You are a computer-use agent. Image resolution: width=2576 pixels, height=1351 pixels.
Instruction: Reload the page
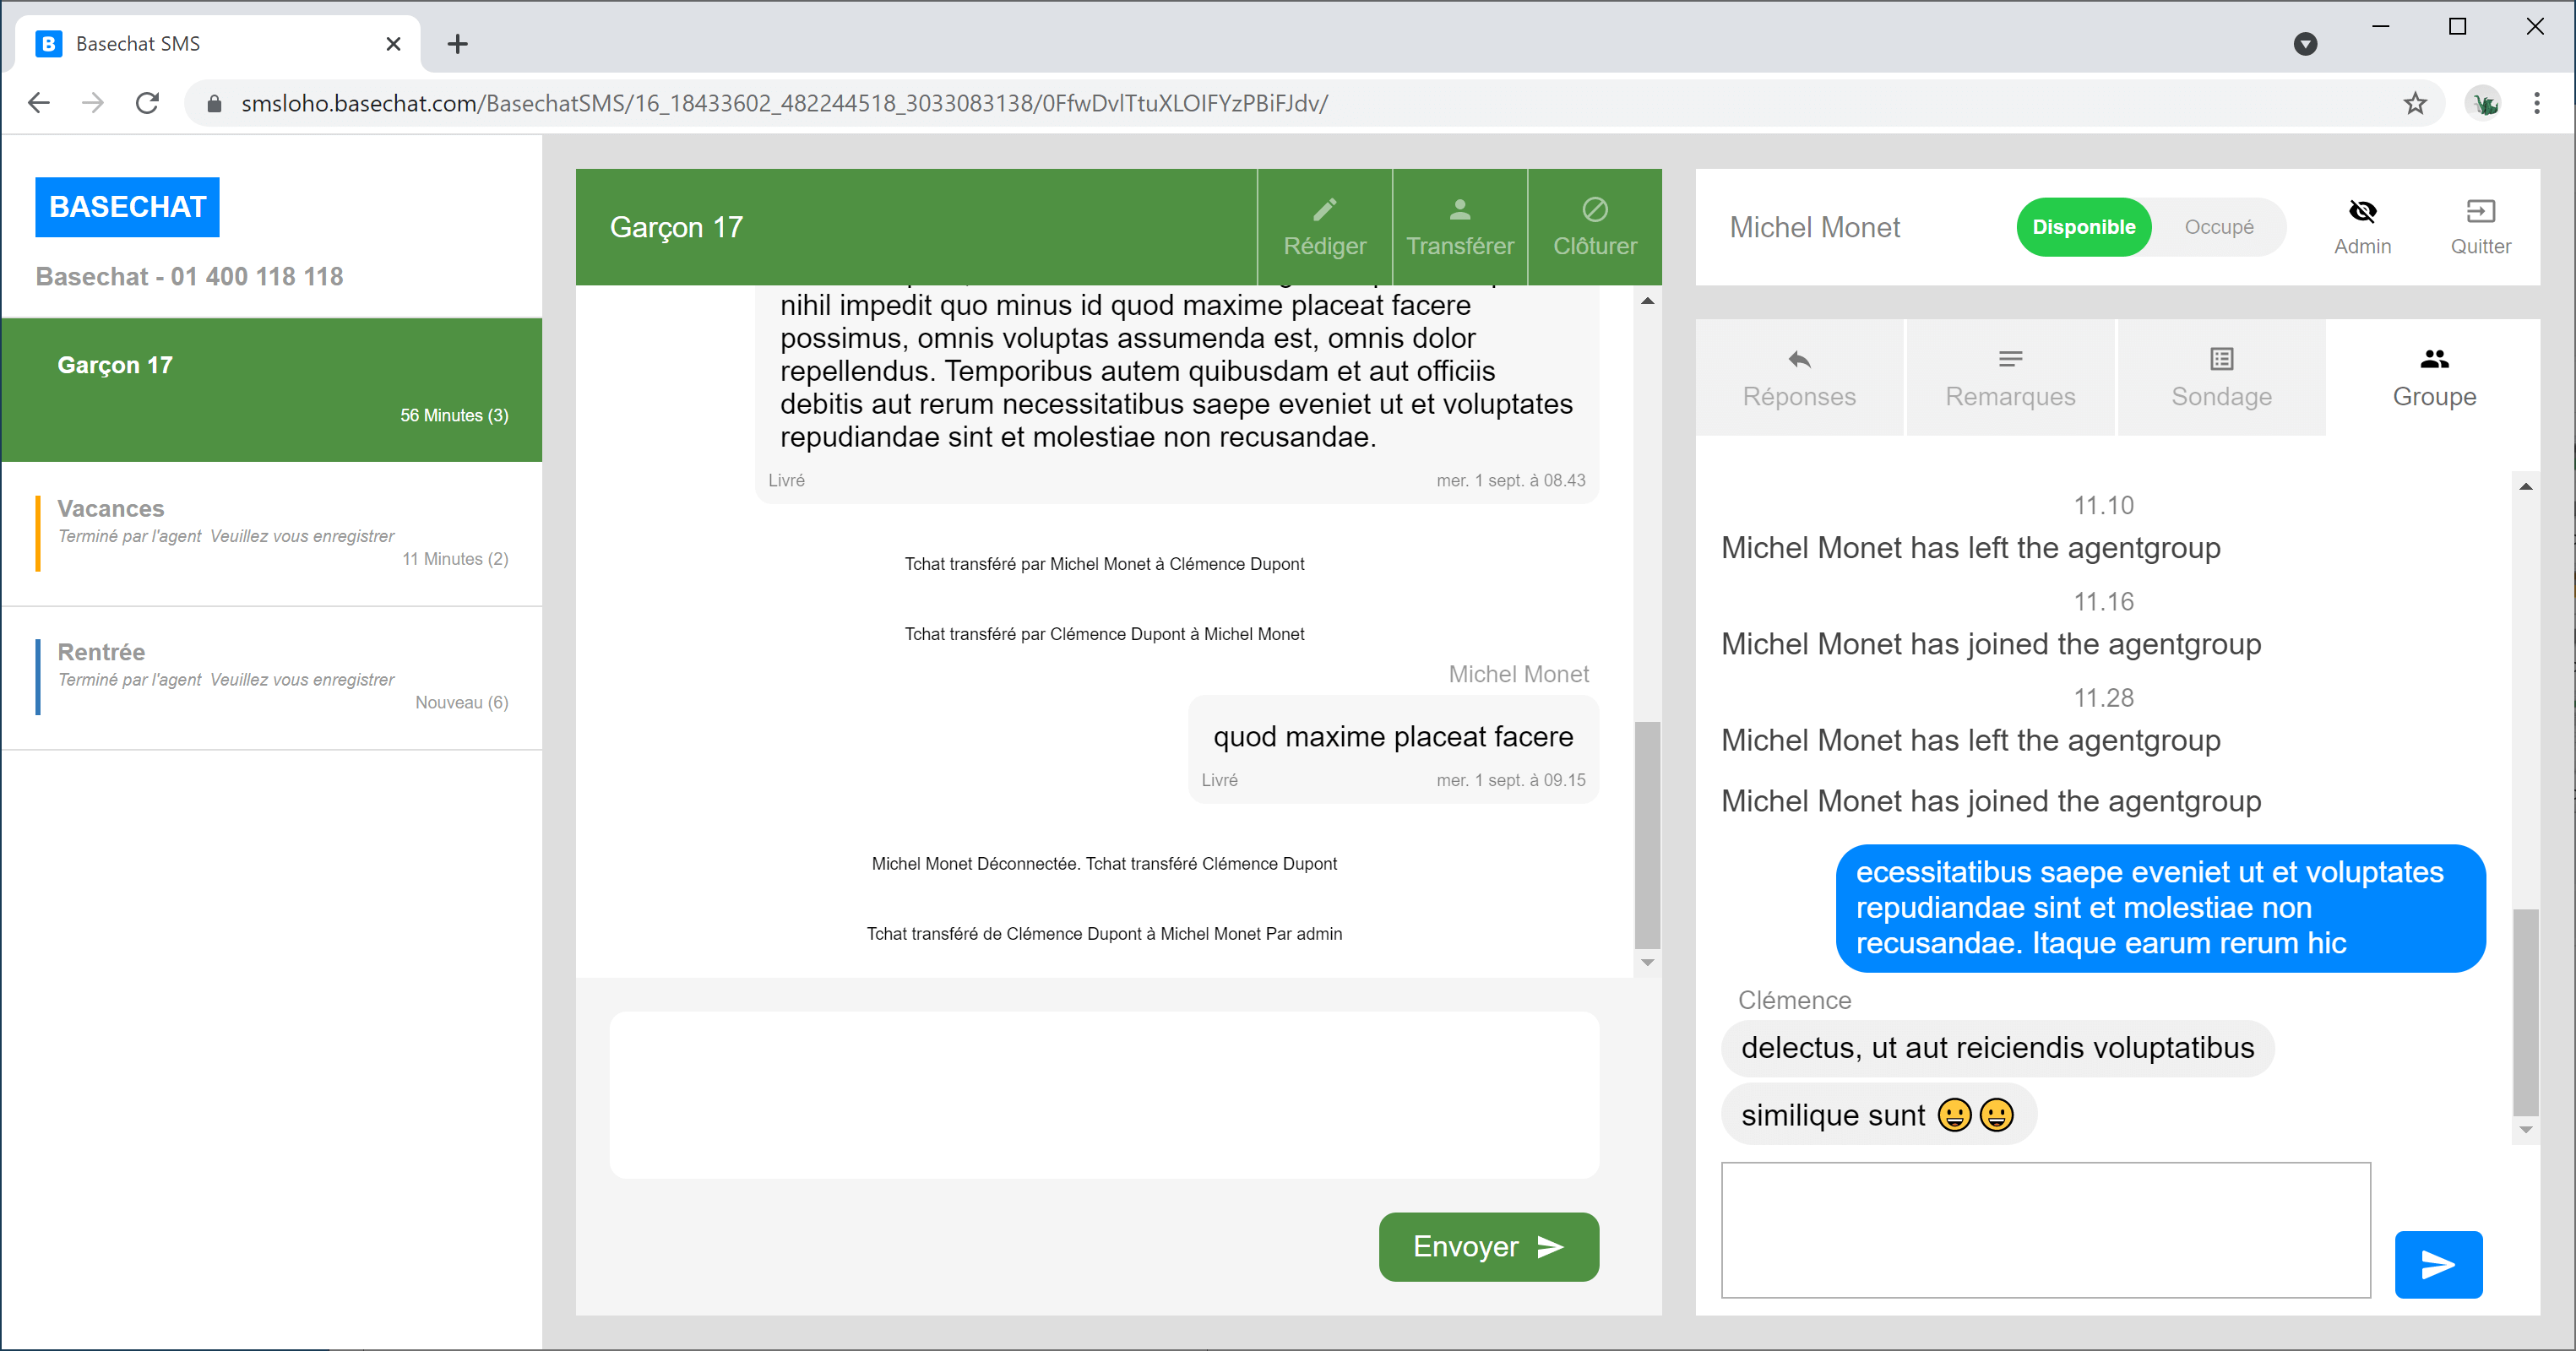pos(147,103)
